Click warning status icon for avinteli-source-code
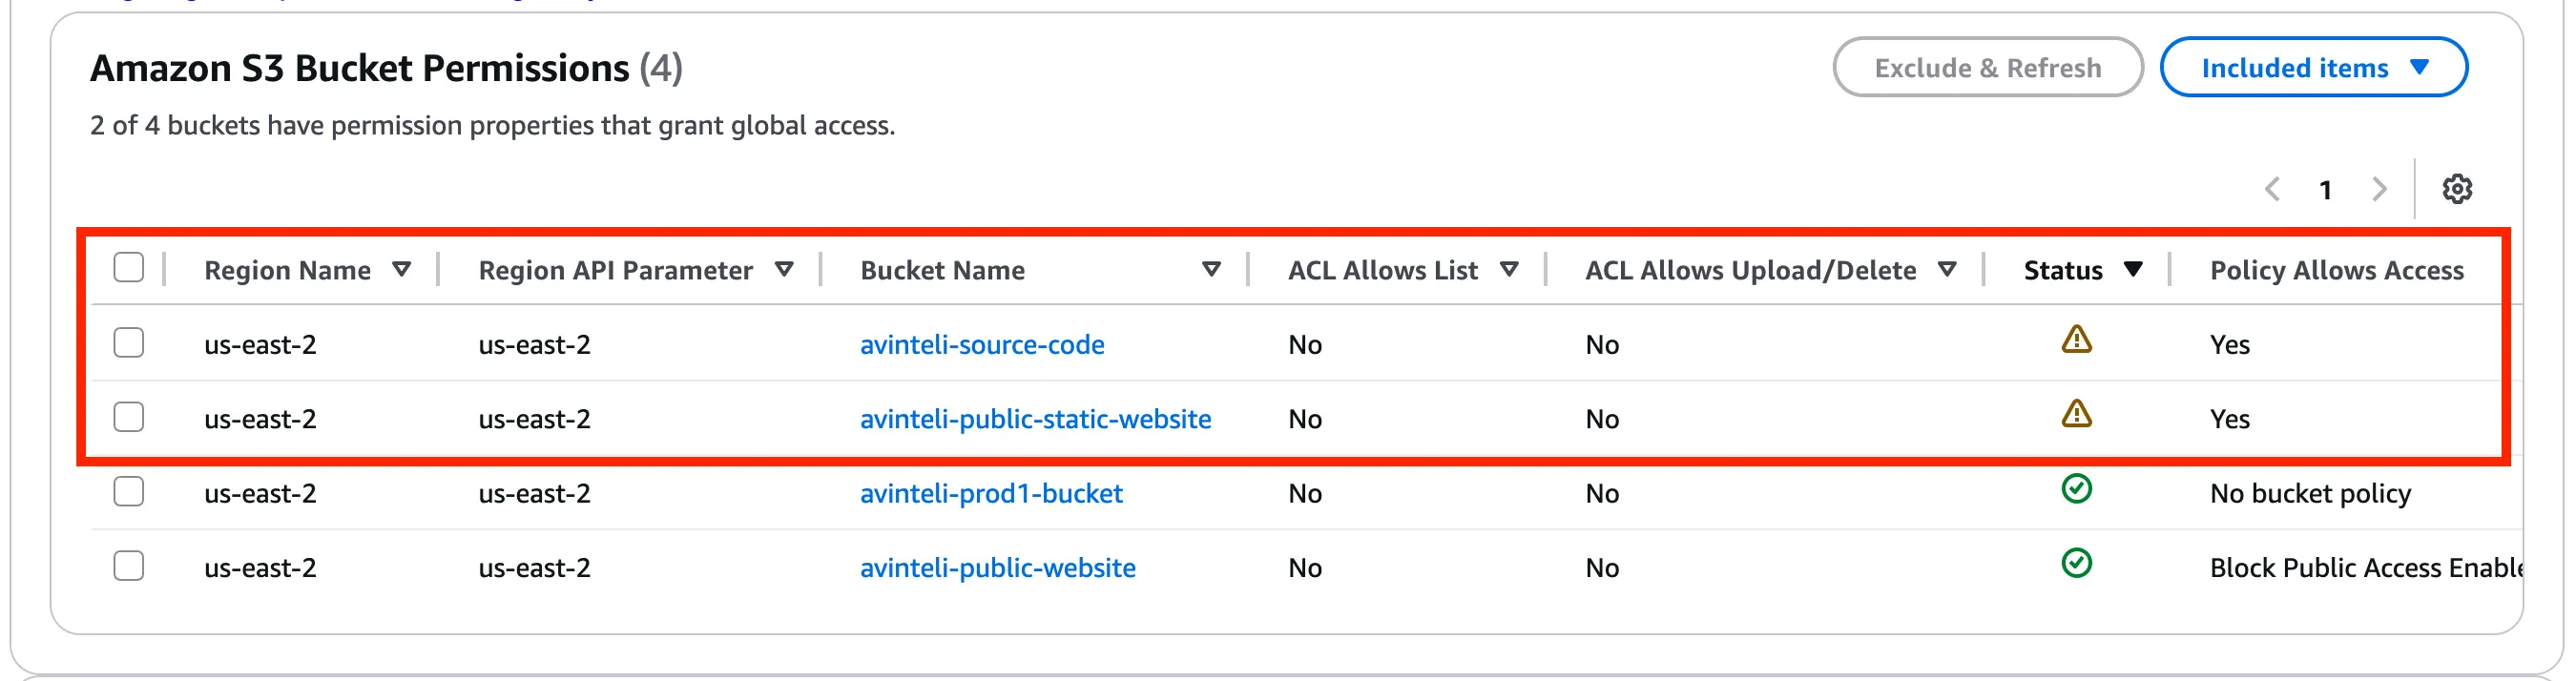The width and height of the screenshot is (2576, 681). click(x=2076, y=341)
